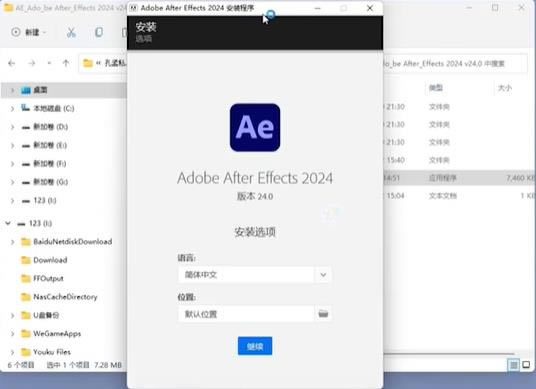This screenshot has height=389, width=536.
Task: Click the New button in File Explorer
Action: 29,32
